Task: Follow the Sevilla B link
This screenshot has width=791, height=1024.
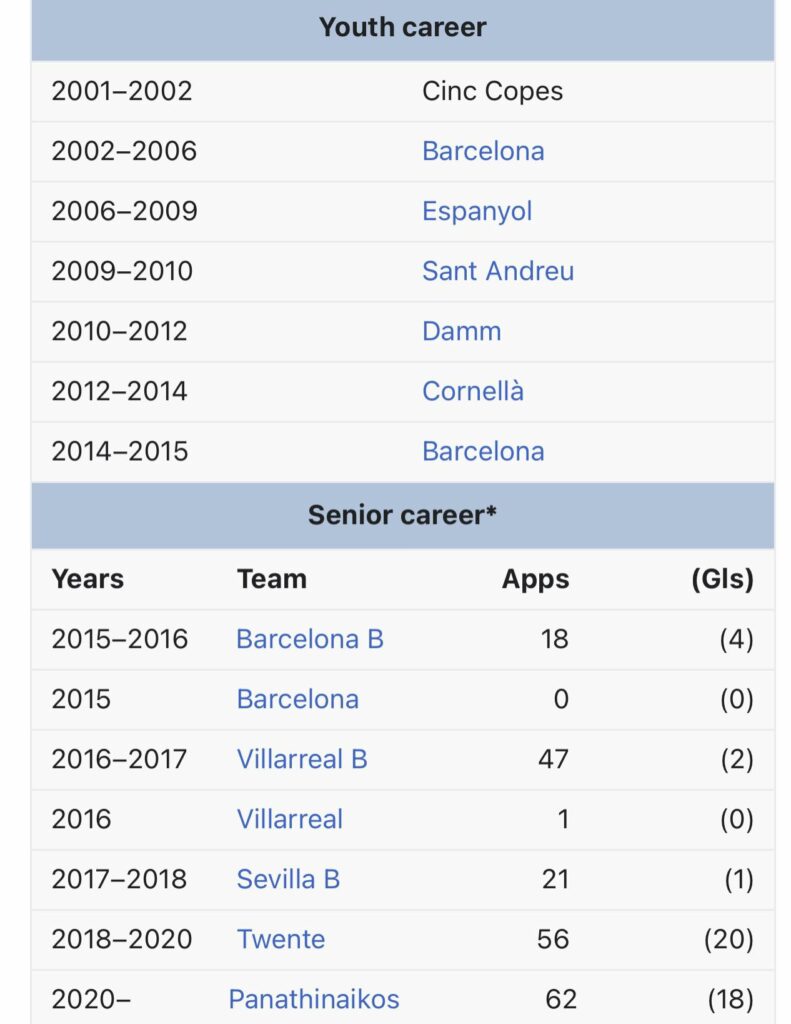Action: click(x=288, y=879)
